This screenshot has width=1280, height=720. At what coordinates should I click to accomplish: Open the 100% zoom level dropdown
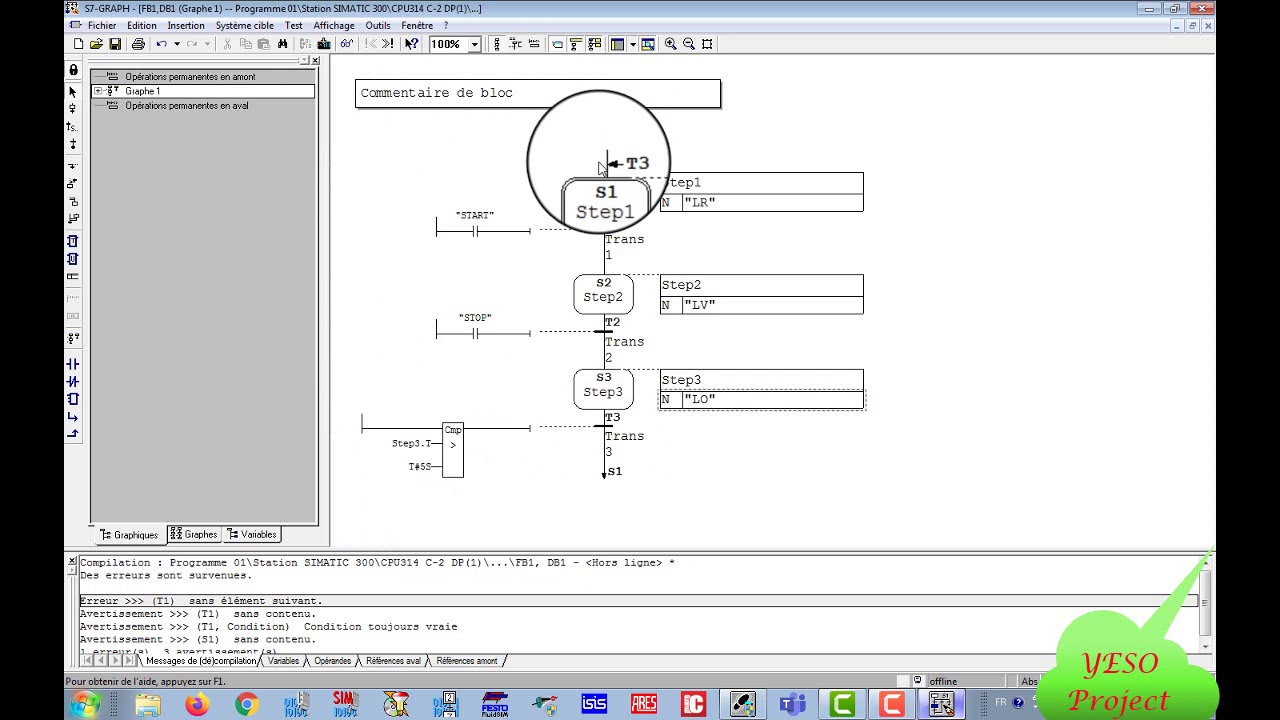click(474, 44)
